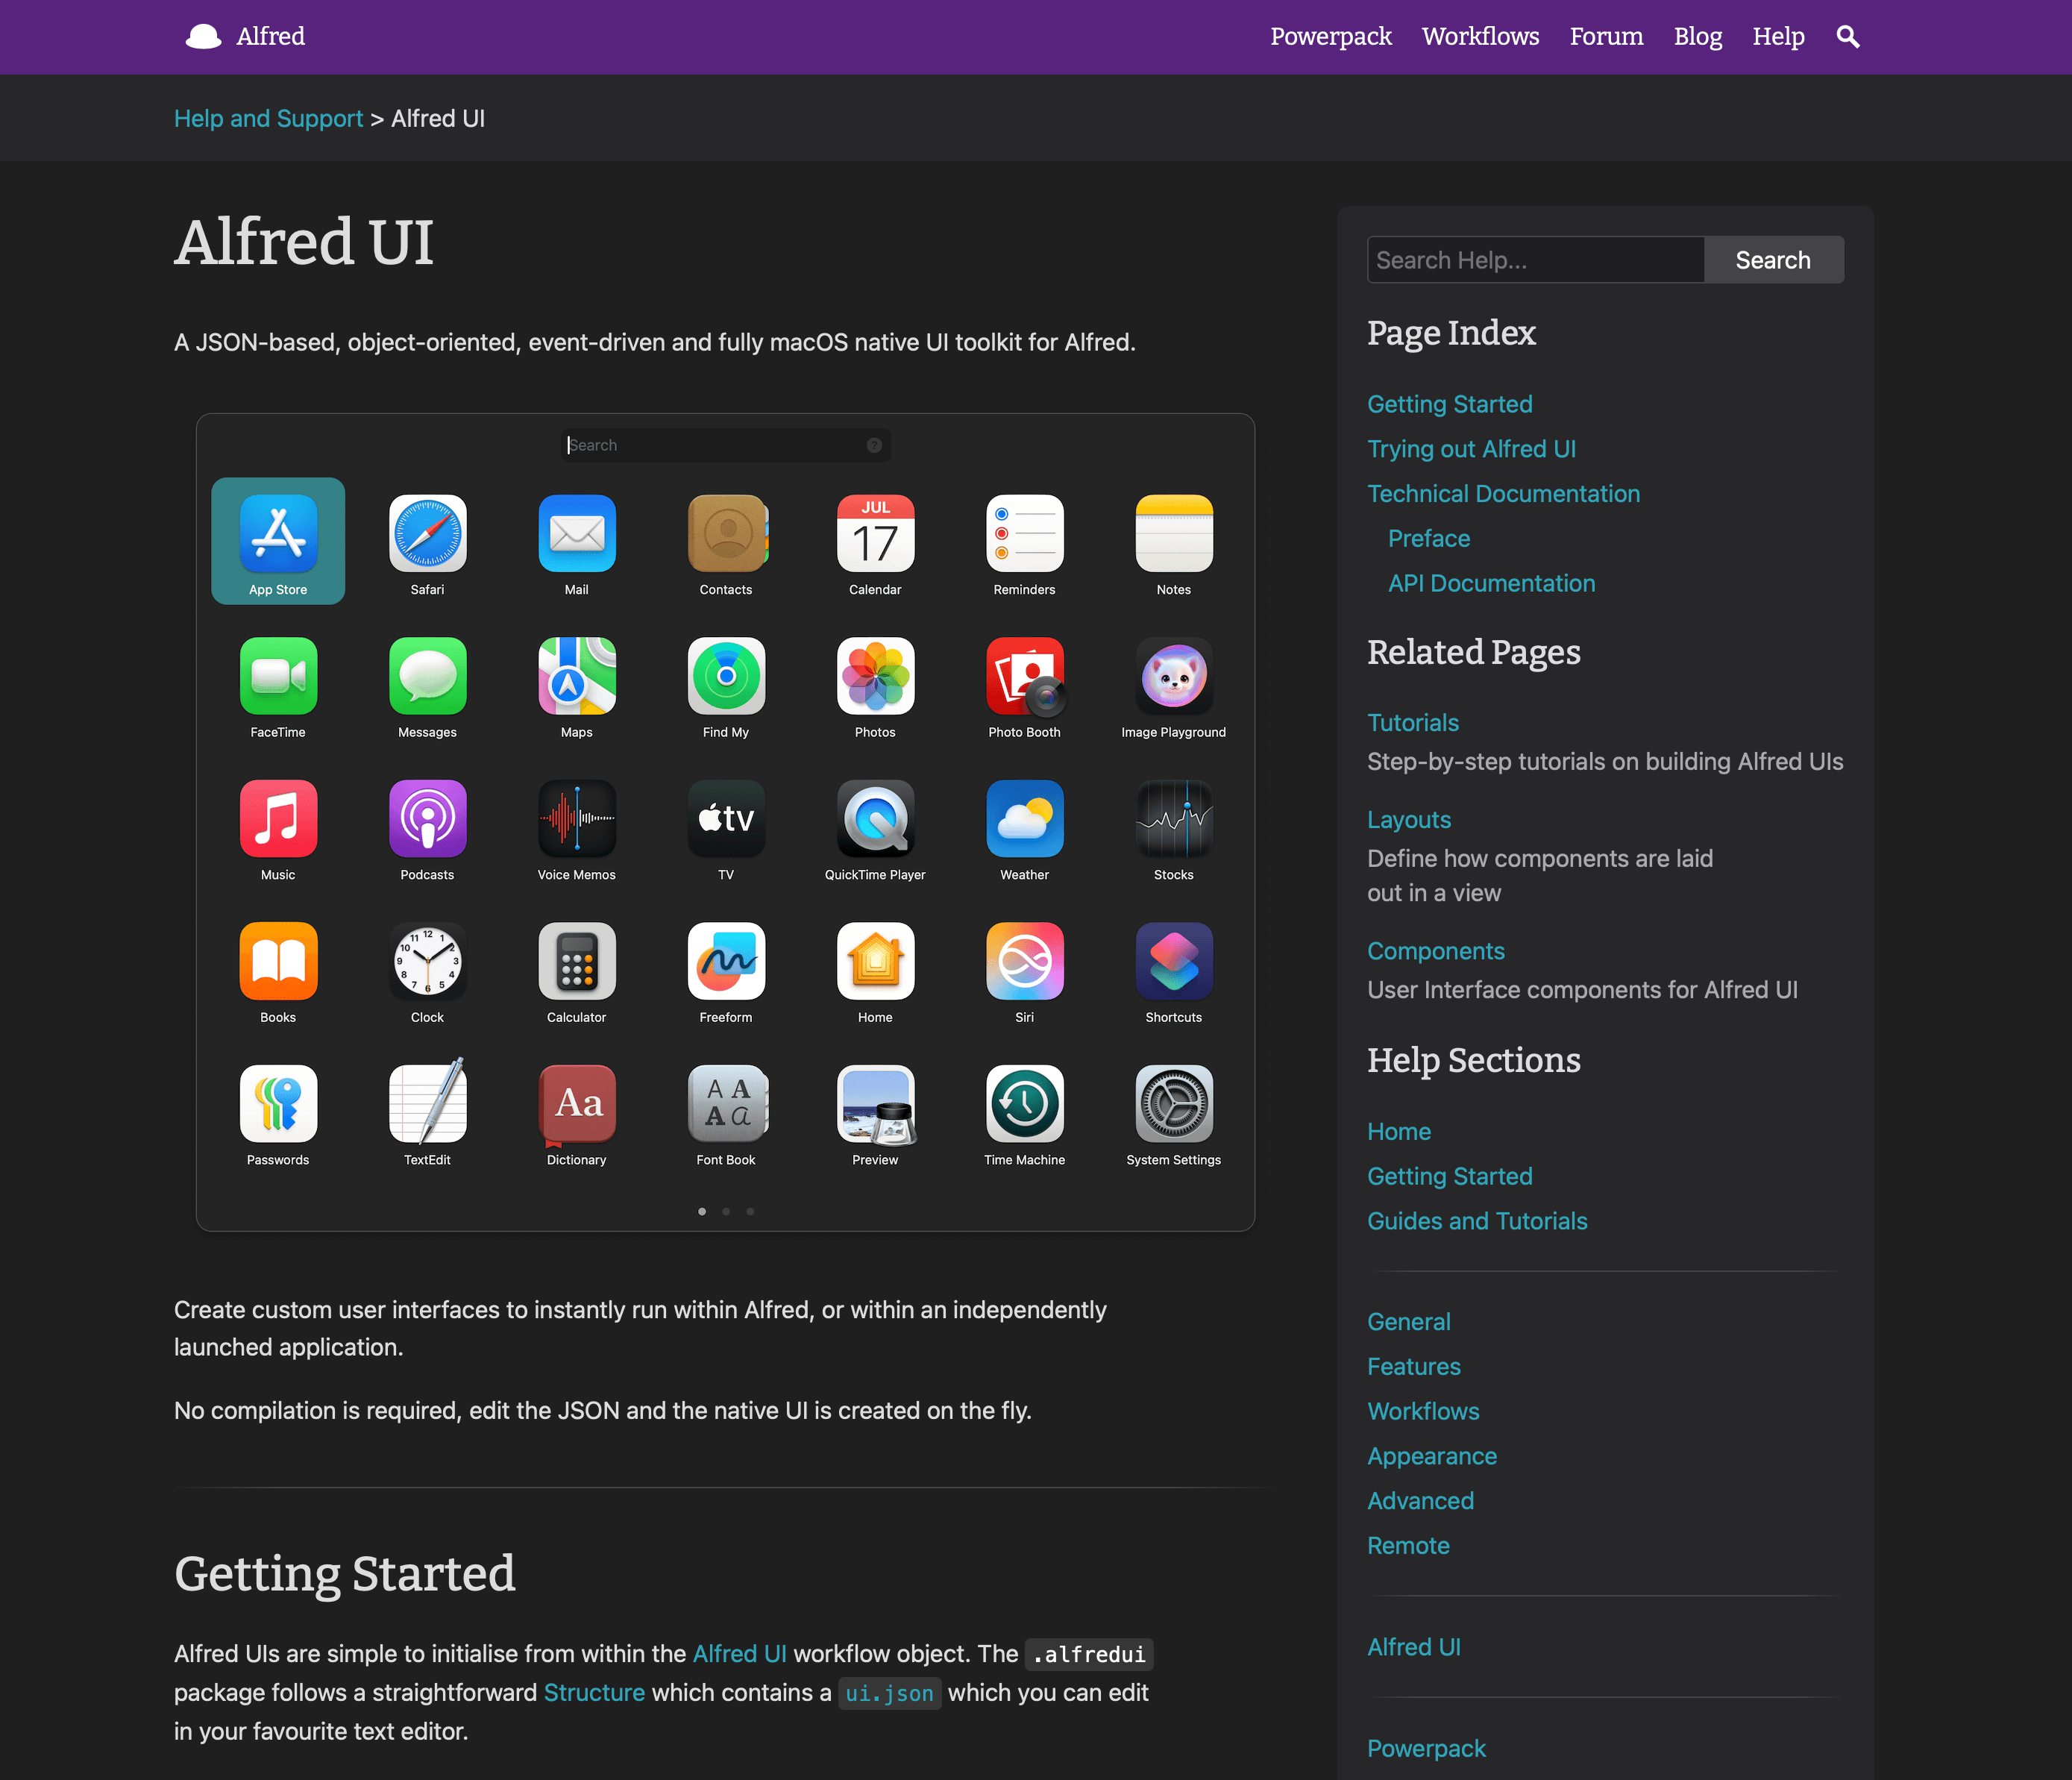Click help question mark in launcher search
The image size is (2072, 1780).
pyautogui.click(x=874, y=445)
